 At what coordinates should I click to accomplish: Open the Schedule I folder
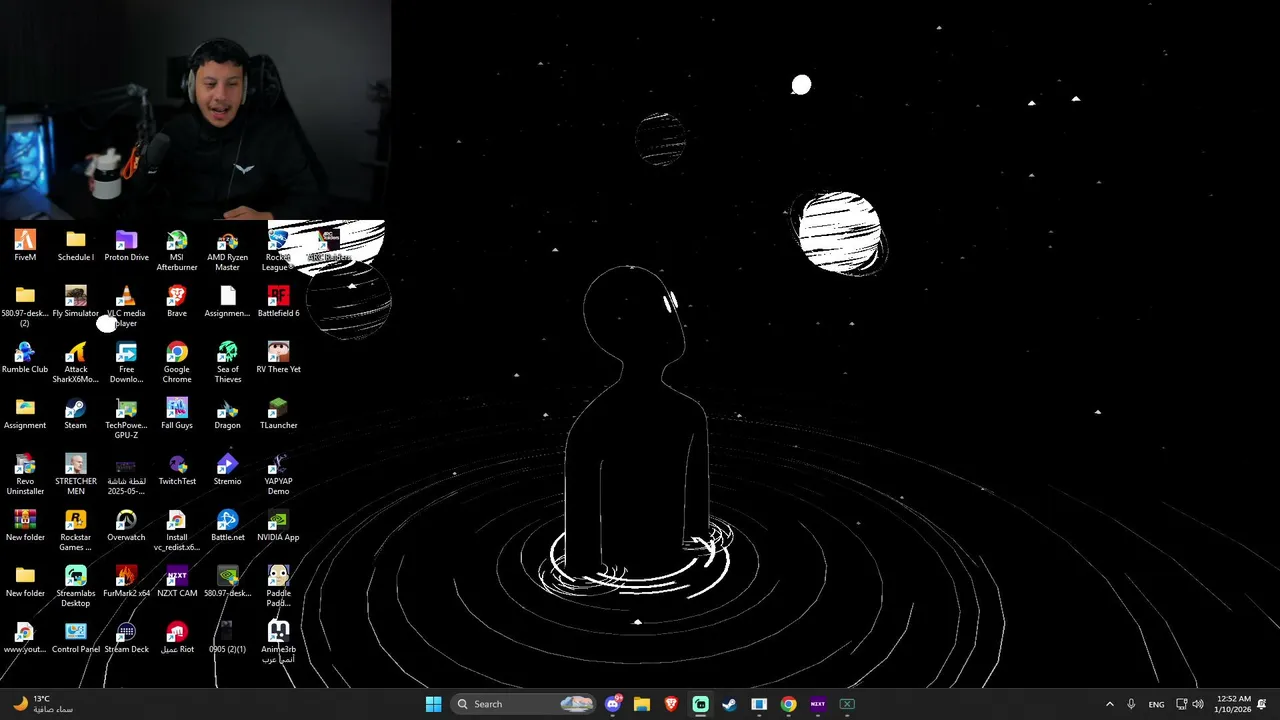(76, 246)
